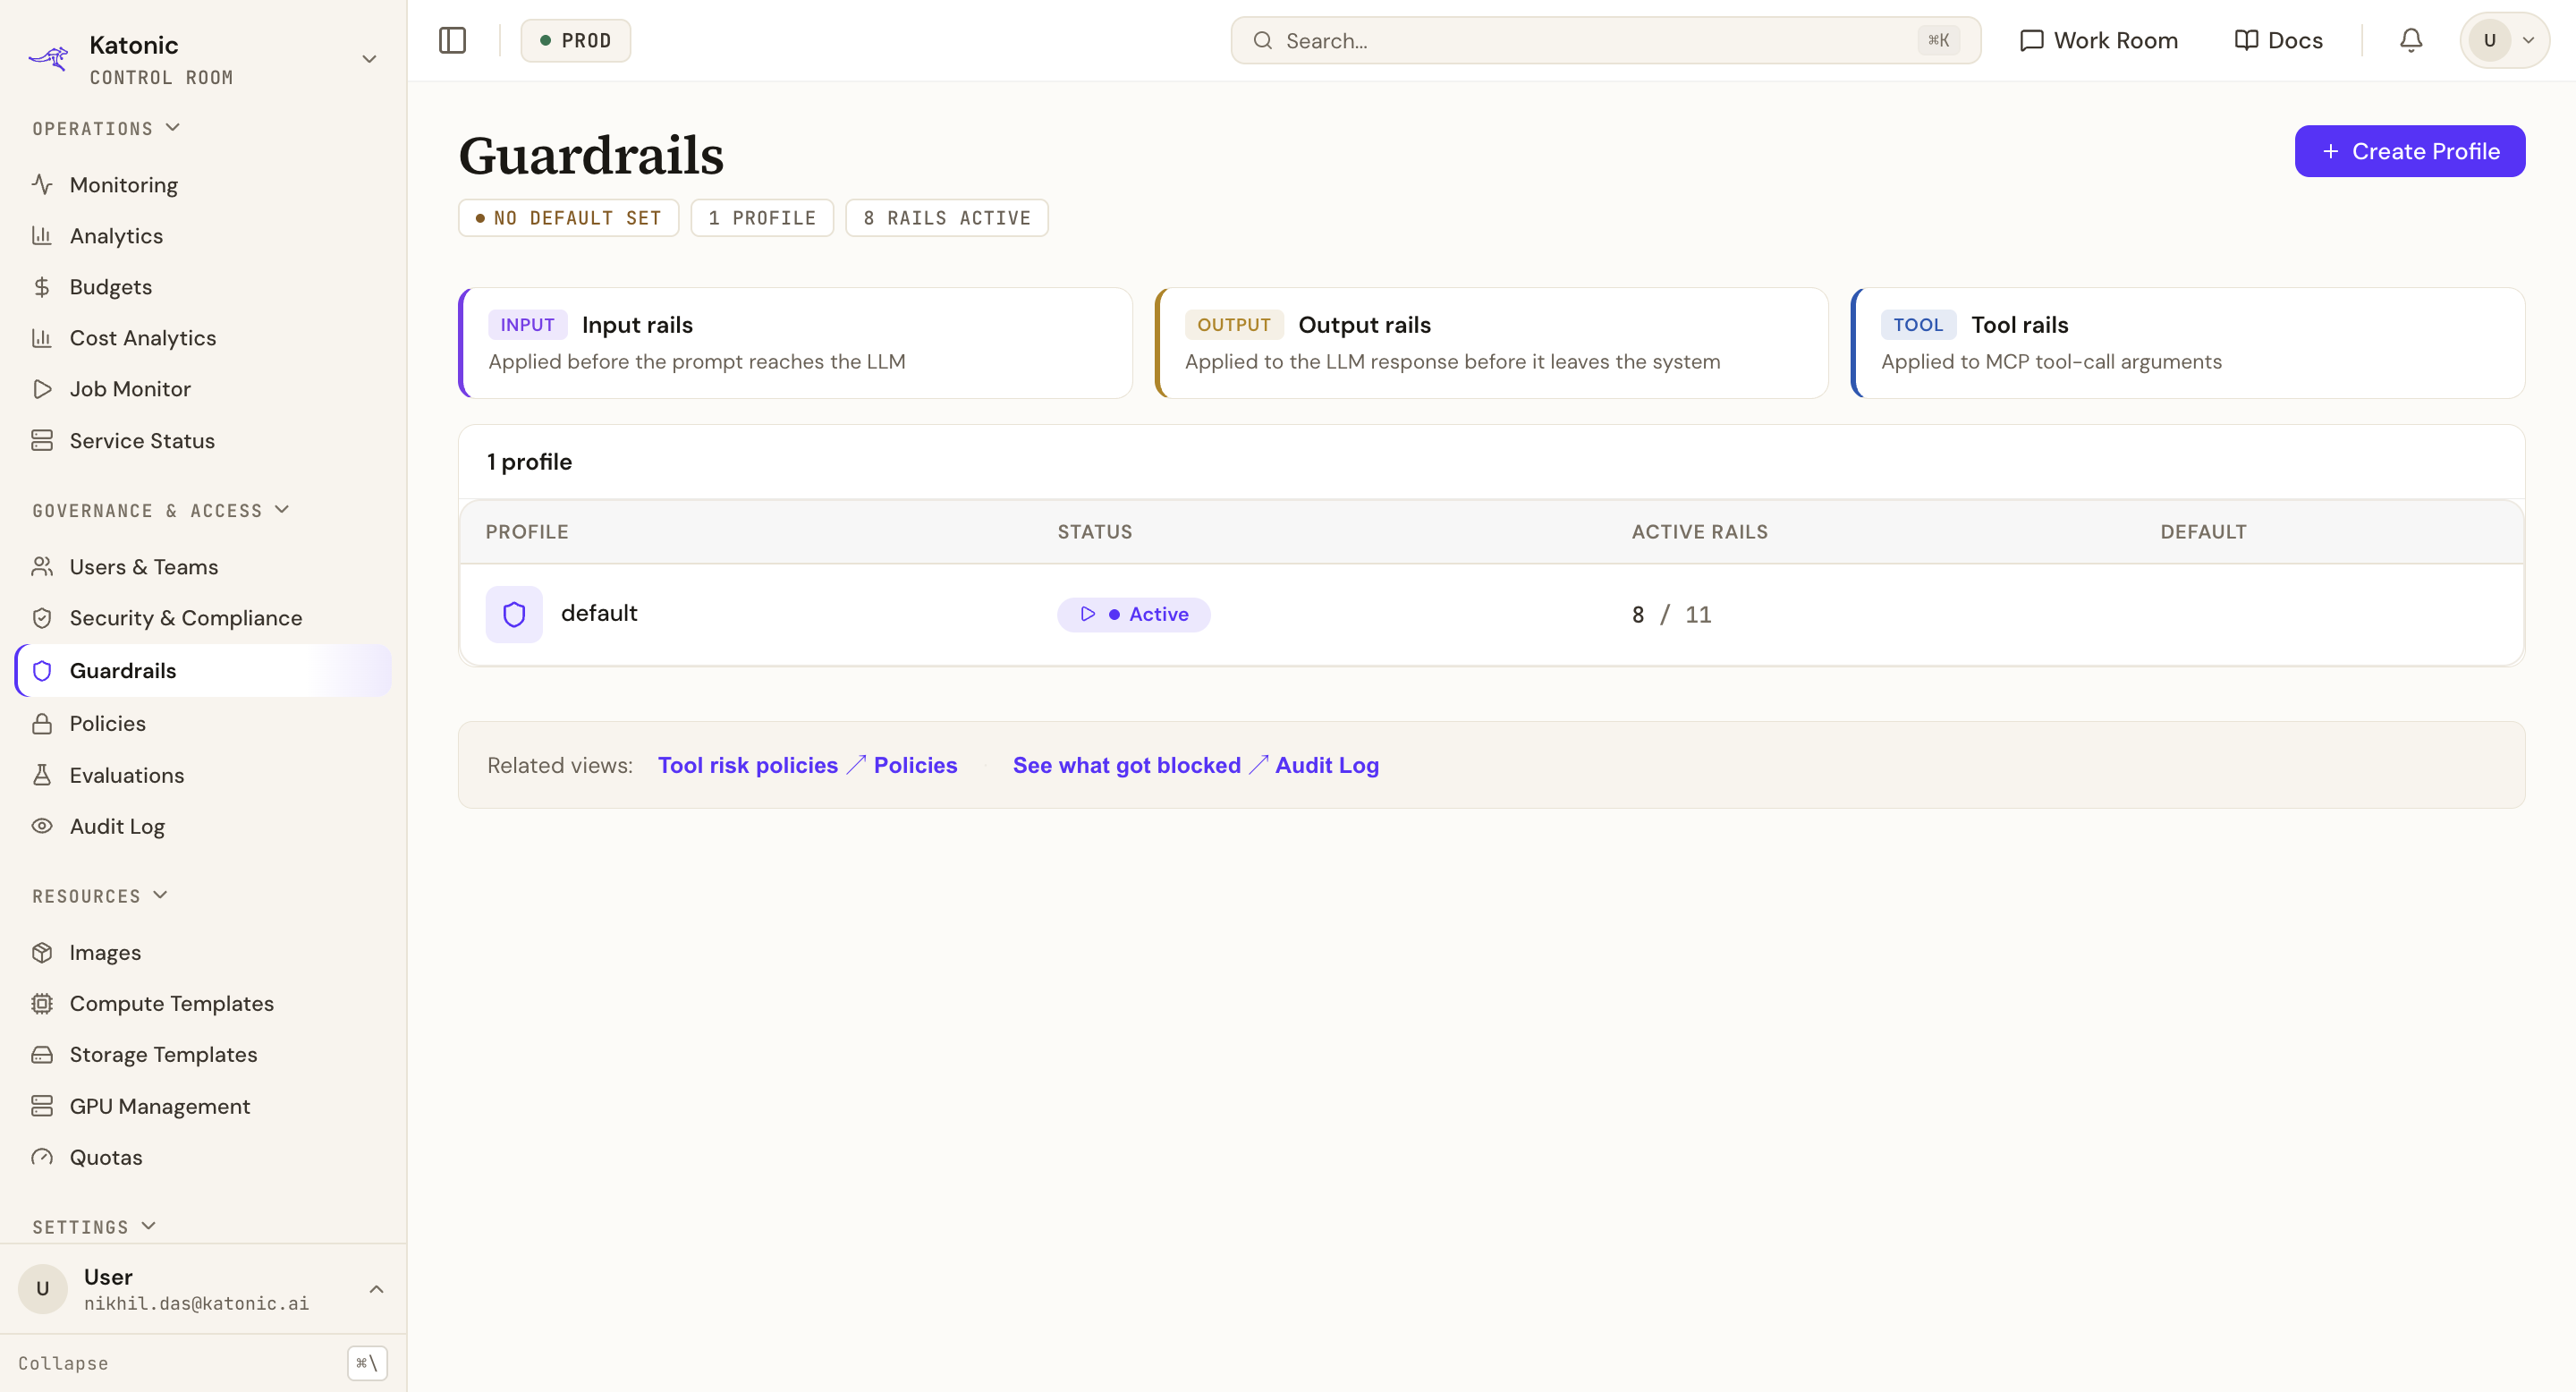Click the nikhil.das@katonic.ai email text

197,1303
